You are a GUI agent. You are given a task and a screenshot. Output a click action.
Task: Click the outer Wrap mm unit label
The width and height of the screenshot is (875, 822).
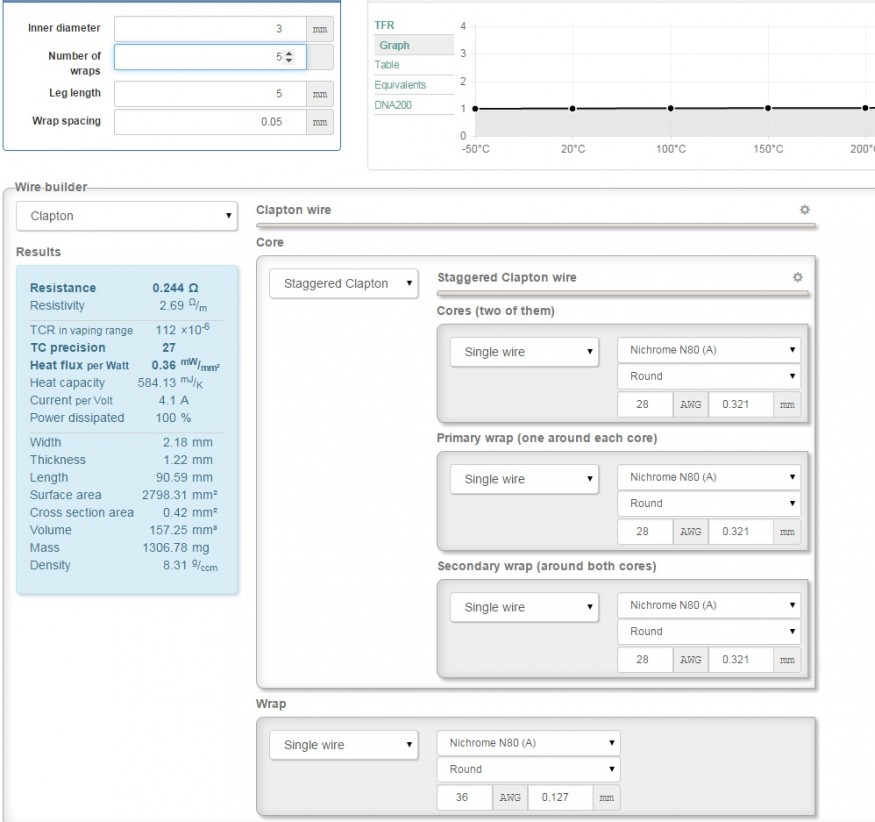pyautogui.click(x=607, y=797)
